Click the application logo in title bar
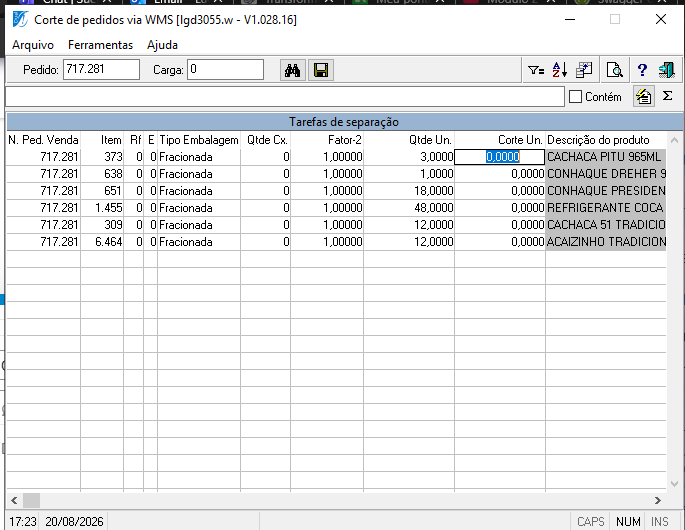 (x=20, y=19)
